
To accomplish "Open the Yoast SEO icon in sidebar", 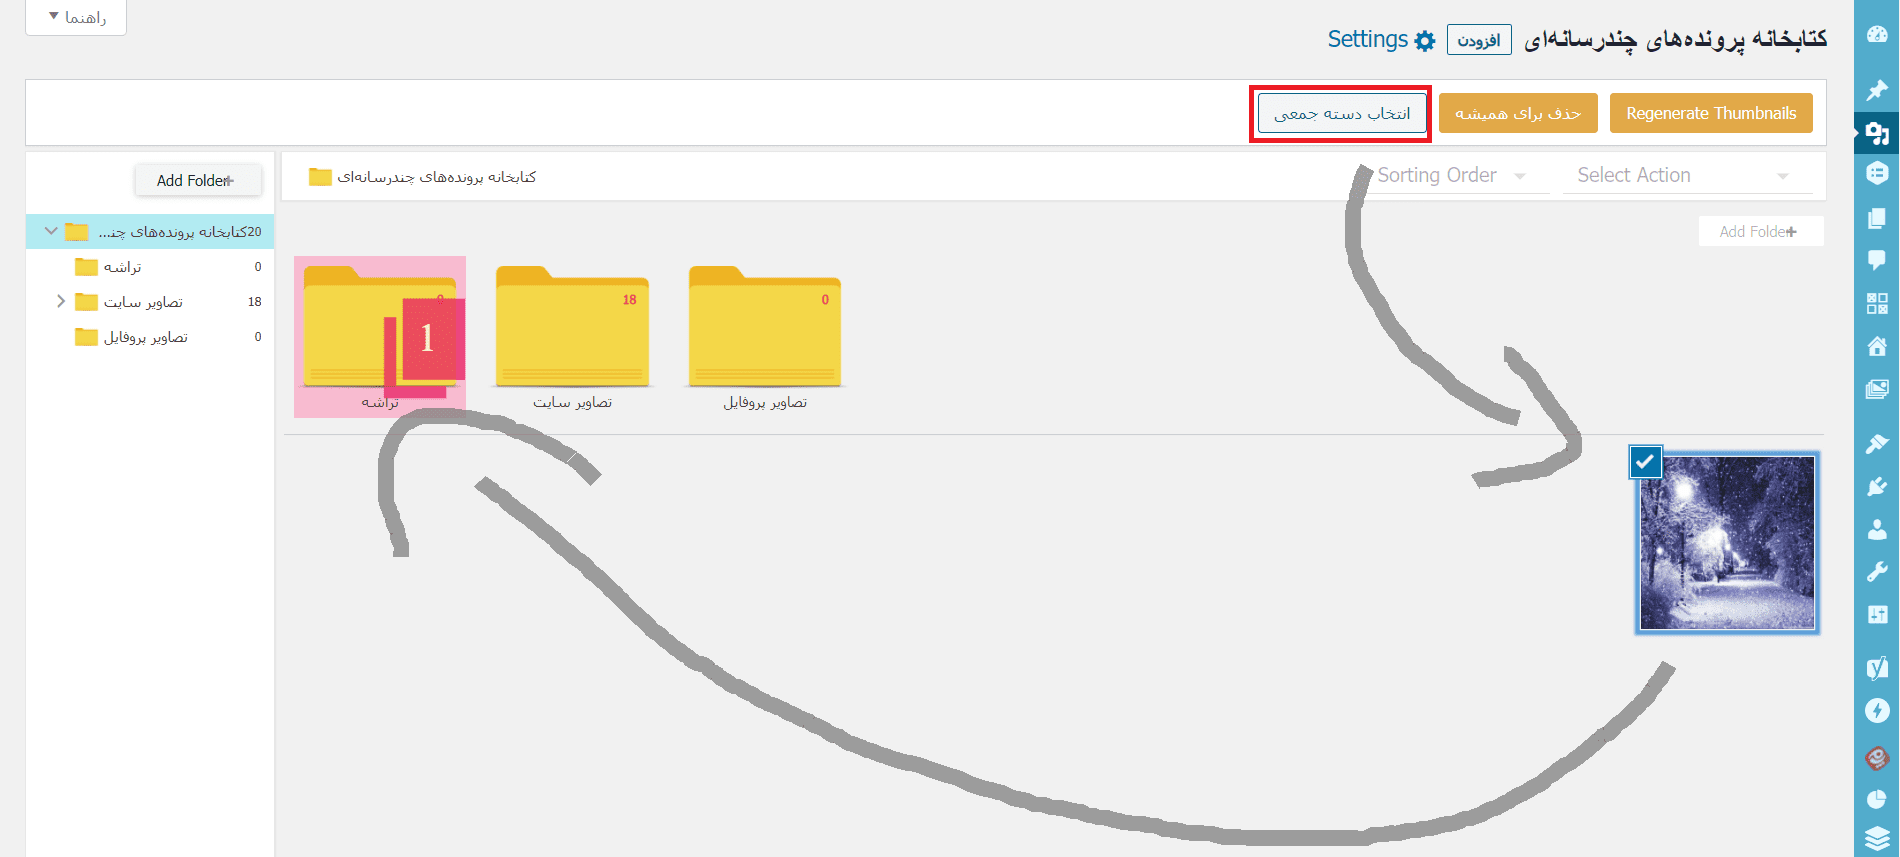I will pyautogui.click(x=1877, y=667).
